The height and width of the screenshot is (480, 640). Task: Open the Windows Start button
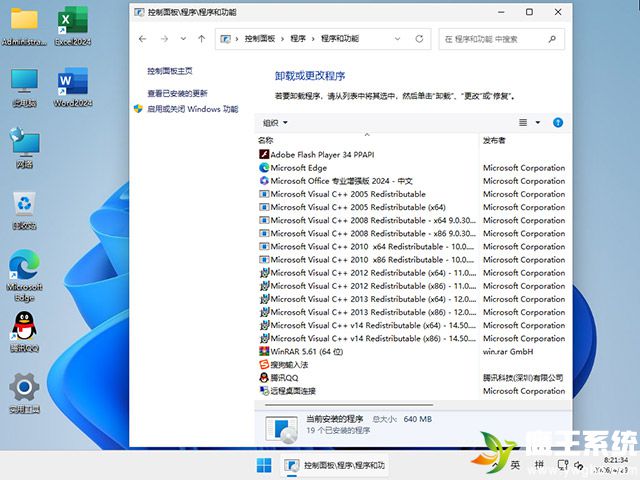tap(264, 465)
